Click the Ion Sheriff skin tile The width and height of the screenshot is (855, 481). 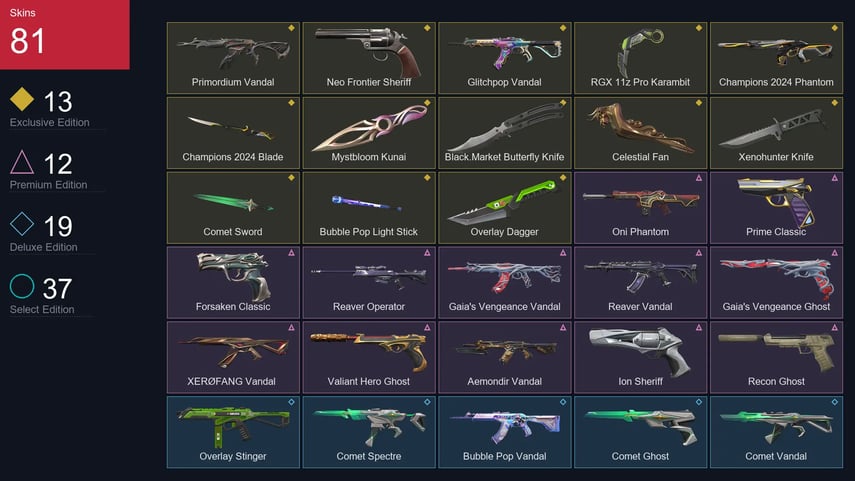click(x=640, y=357)
